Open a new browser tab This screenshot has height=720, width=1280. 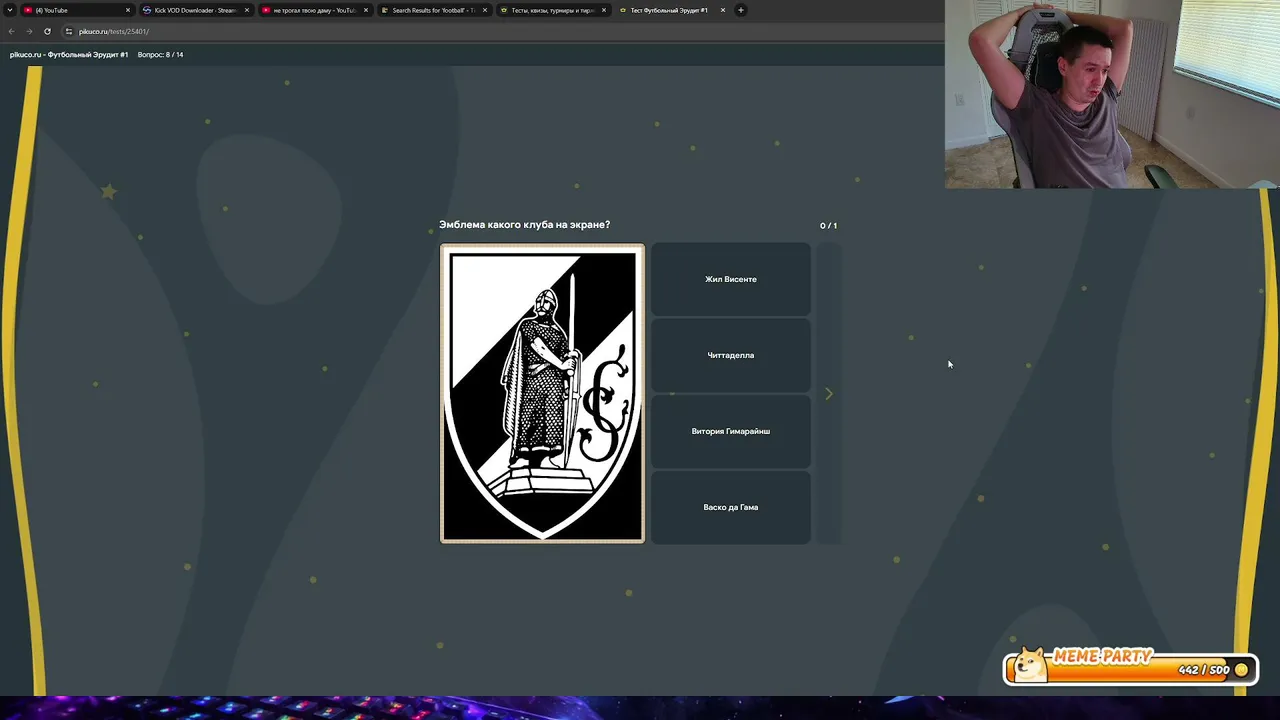pyautogui.click(x=741, y=10)
